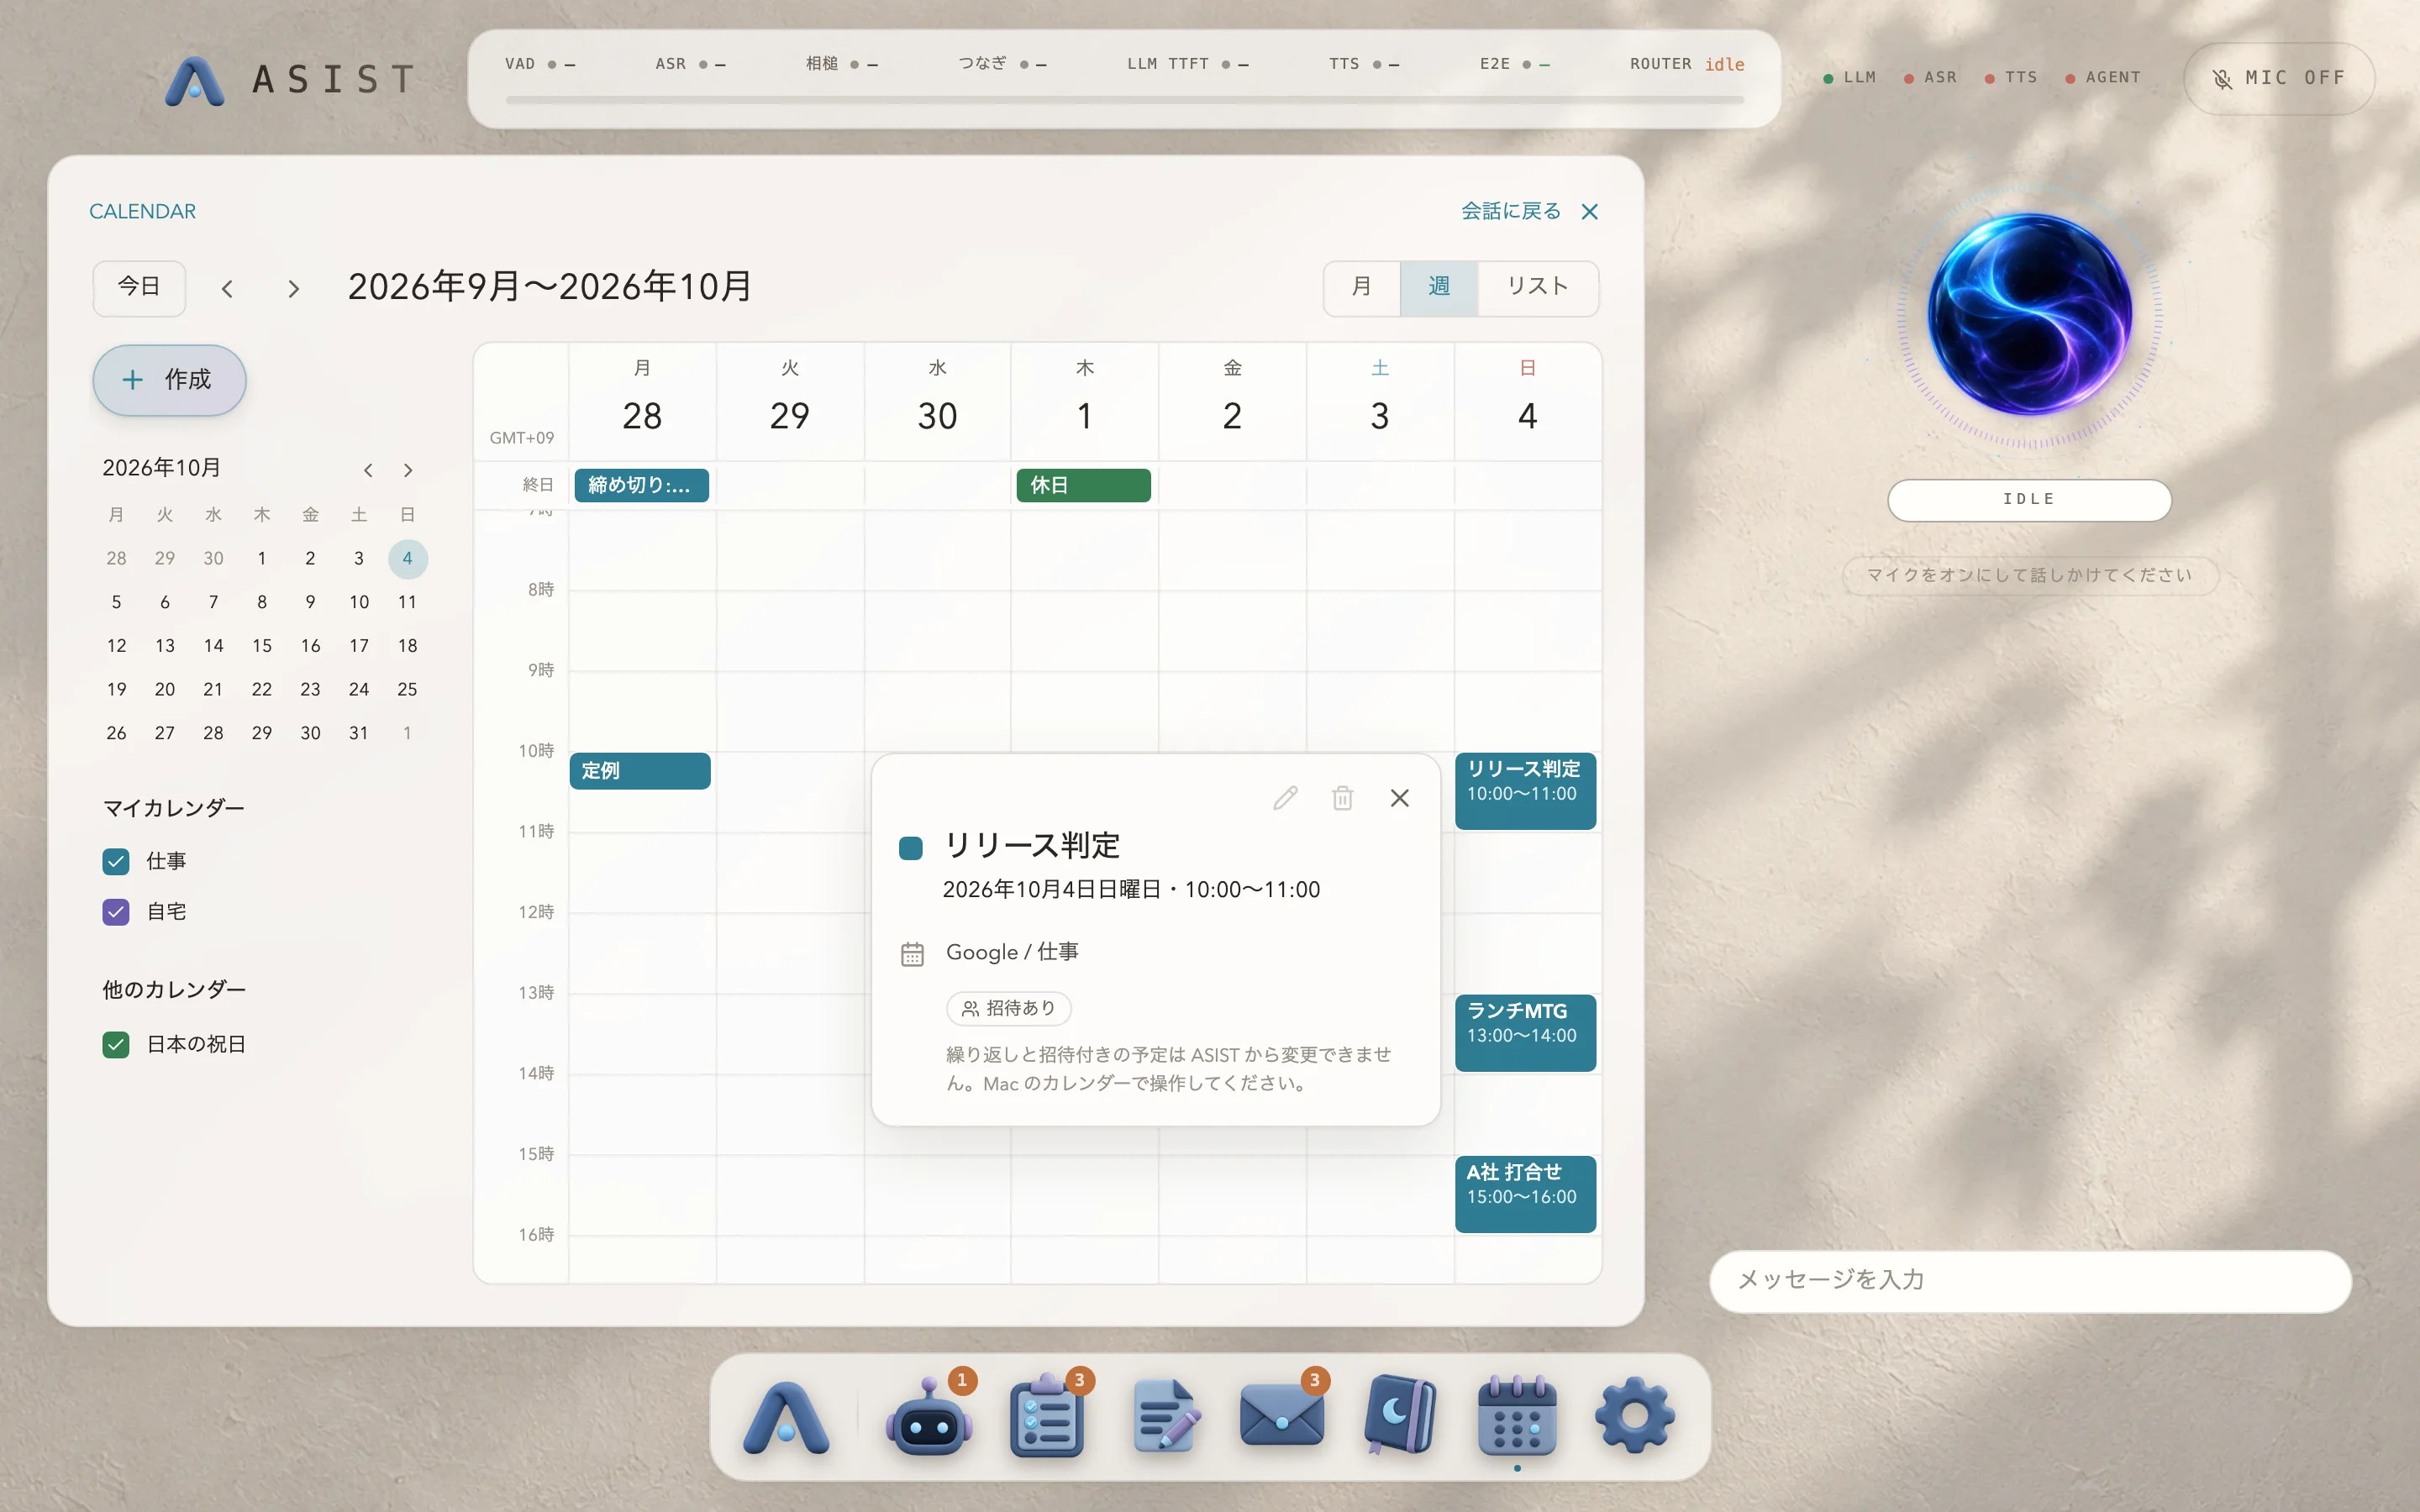The height and width of the screenshot is (1512, 2420).
Task: Go to previous week with main chevron
Action: point(227,289)
